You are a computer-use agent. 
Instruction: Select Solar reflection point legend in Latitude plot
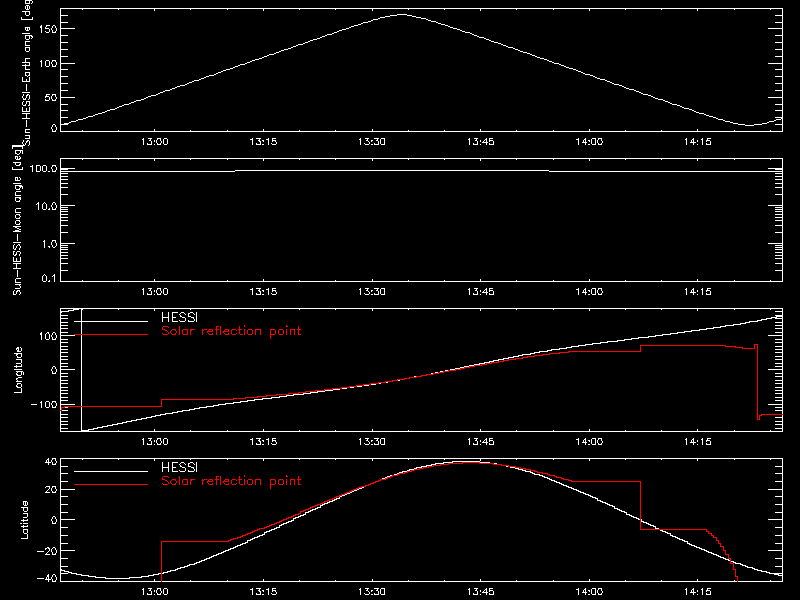(231, 481)
